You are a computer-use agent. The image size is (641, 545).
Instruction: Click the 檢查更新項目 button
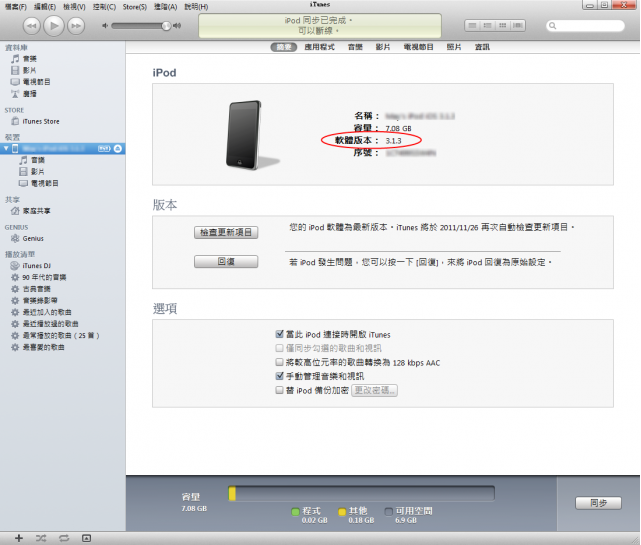tap(226, 232)
